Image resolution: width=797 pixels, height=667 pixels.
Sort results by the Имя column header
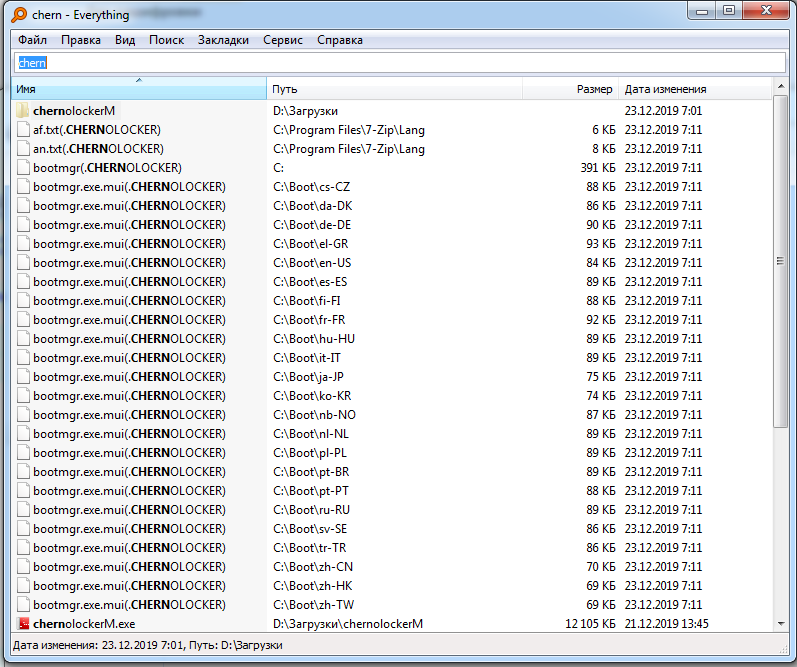point(139,89)
